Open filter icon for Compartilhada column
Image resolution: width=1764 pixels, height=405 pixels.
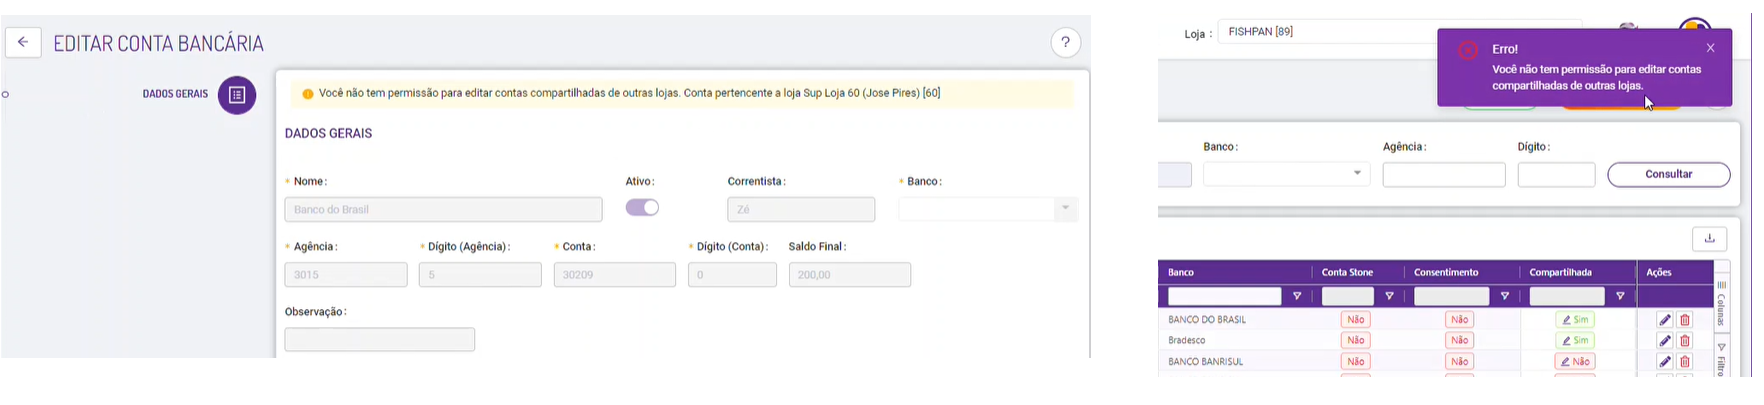pos(1620,297)
